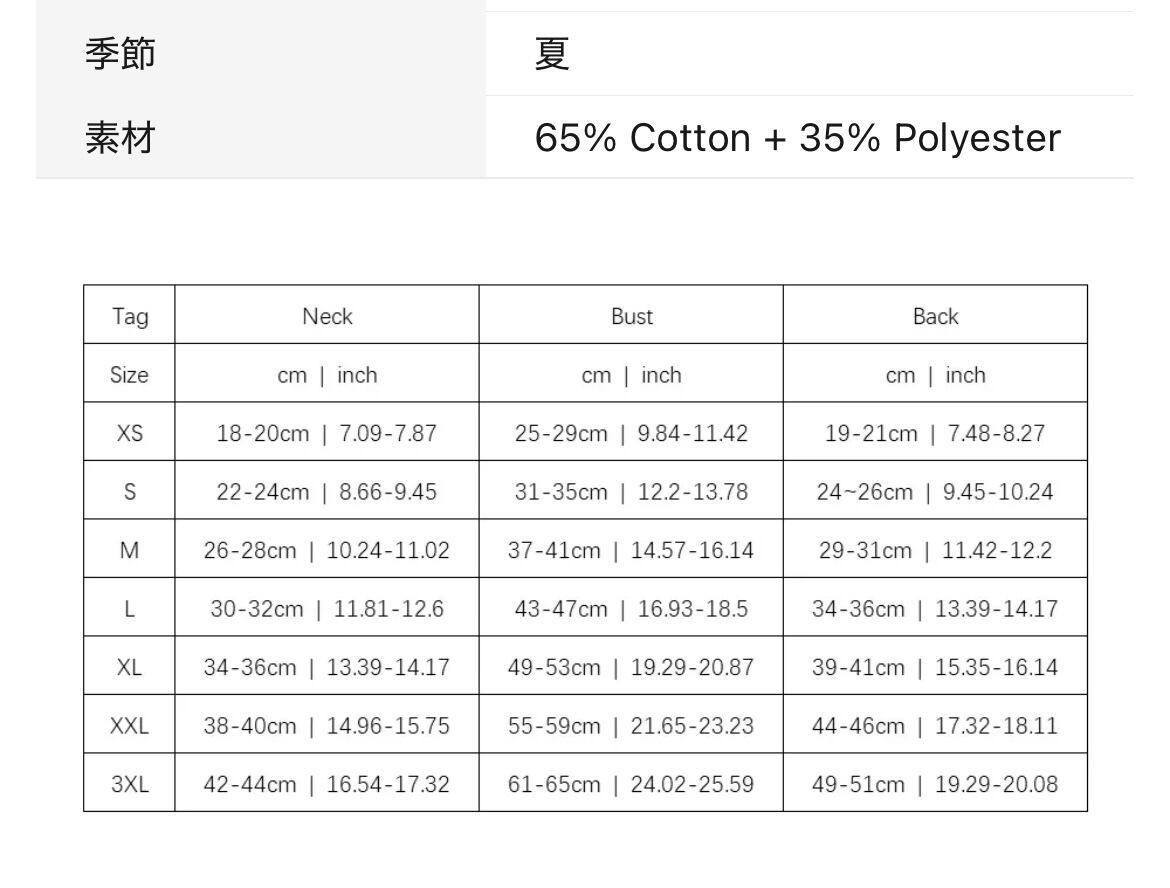Click the 季節 row label
This screenshot has height=888, width=1170.
pyautogui.click(x=120, y=53)
